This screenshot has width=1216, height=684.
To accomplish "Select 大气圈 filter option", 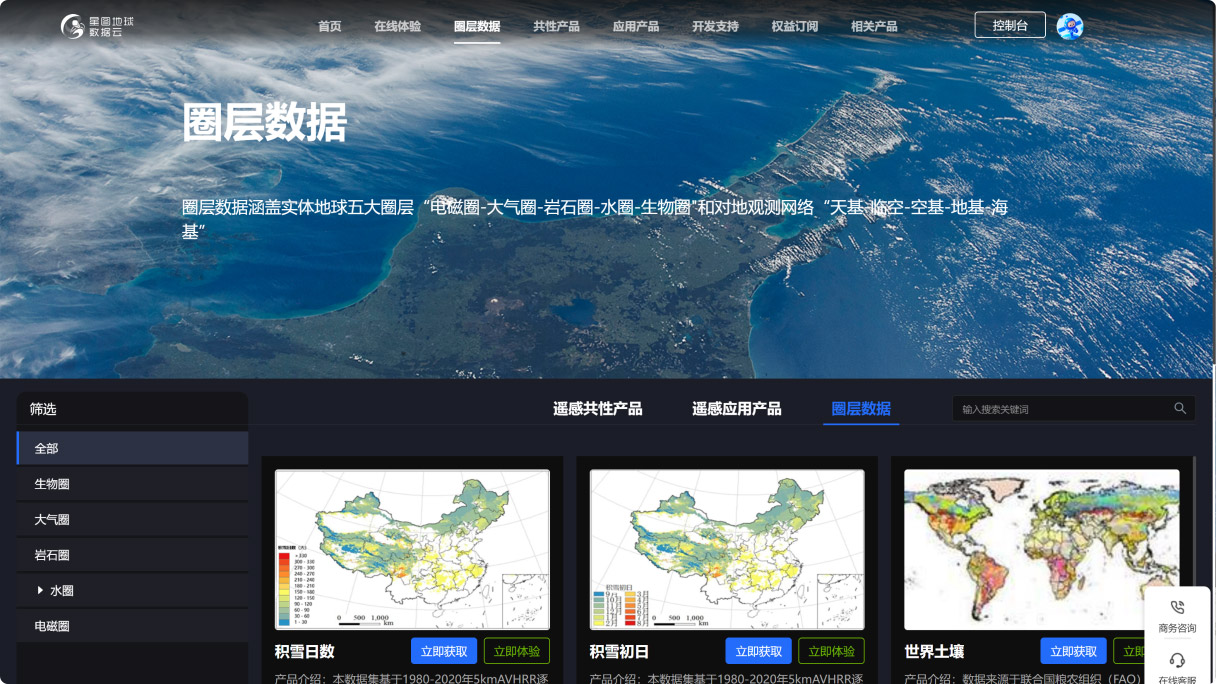I will tap(52, 520).
